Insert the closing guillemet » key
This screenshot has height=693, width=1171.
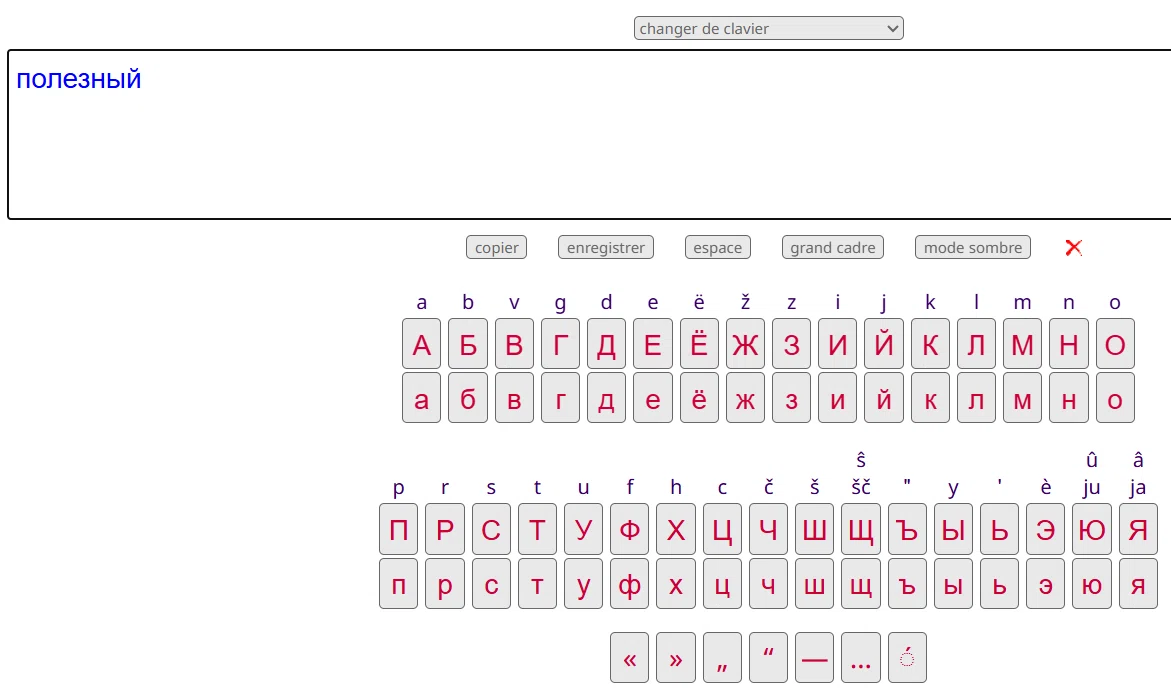pos(676,658)
